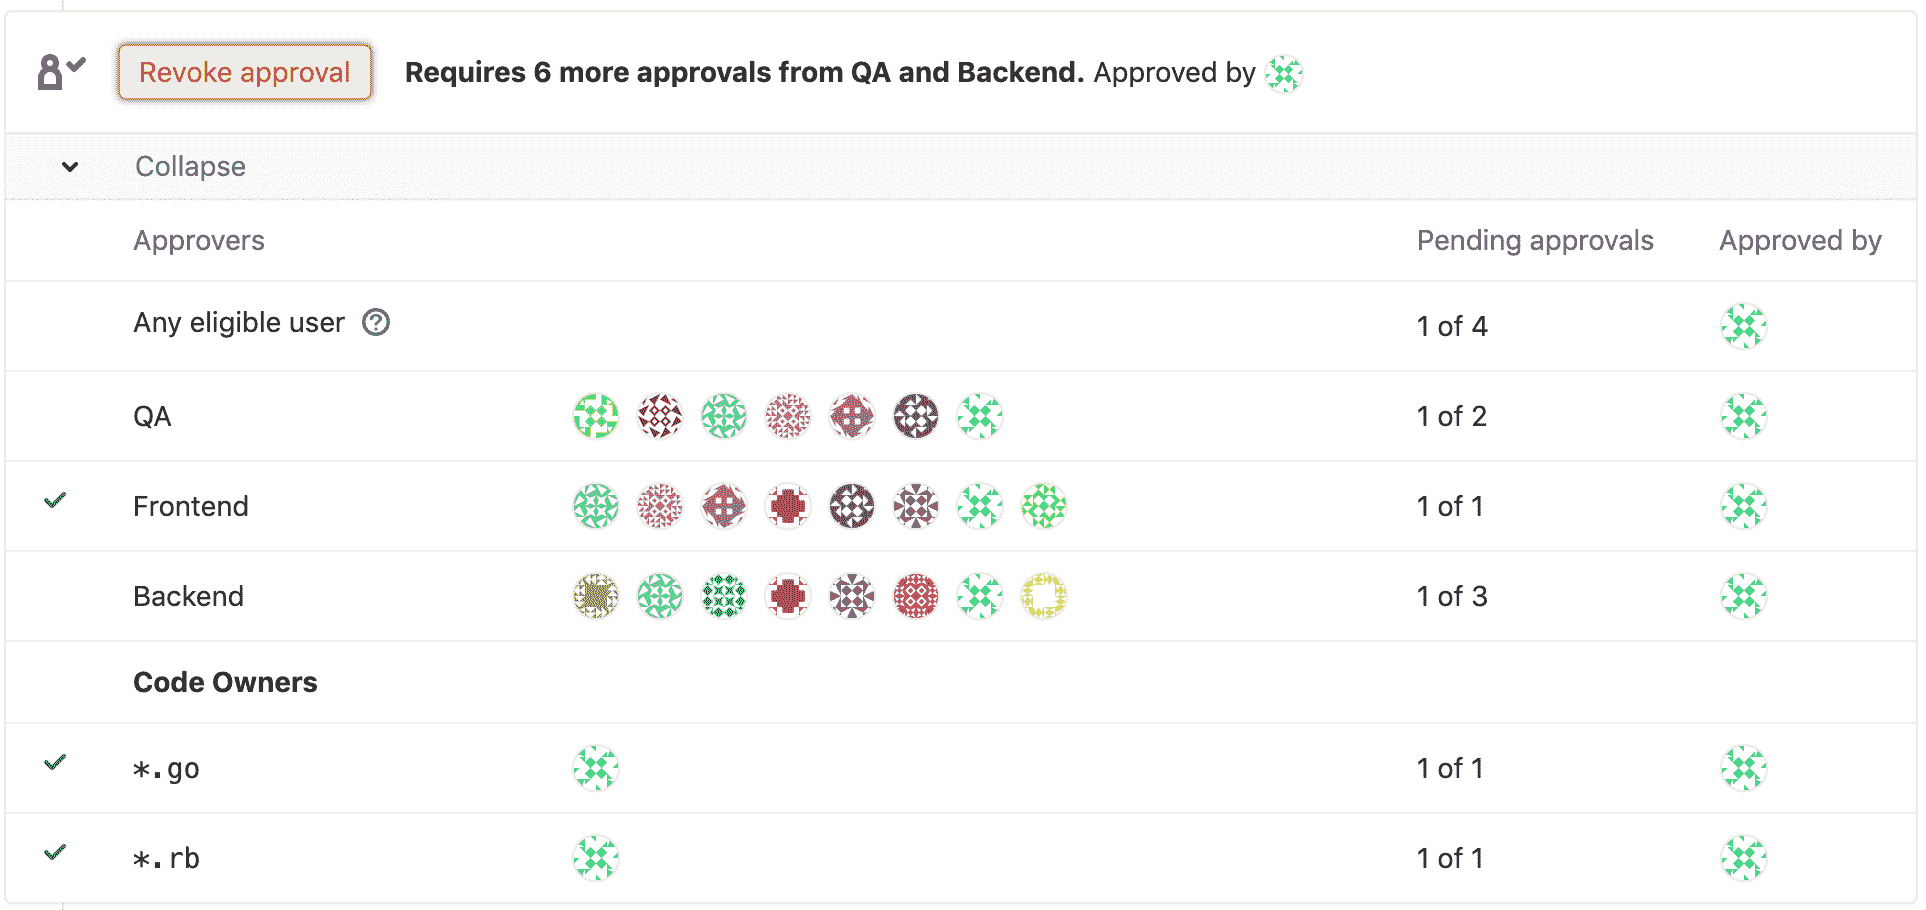Viewport: 1926px width, 910px height.
Task: Click the Approved by column header
Action: [x=1800, y=240]
